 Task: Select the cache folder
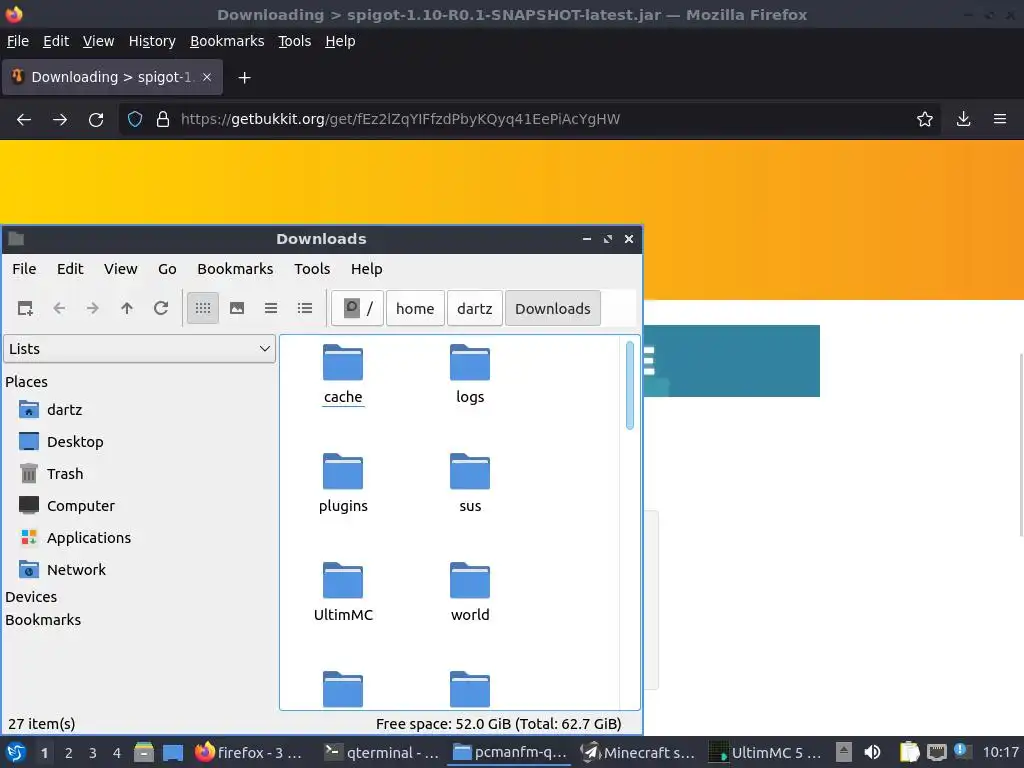pos(343,375)
